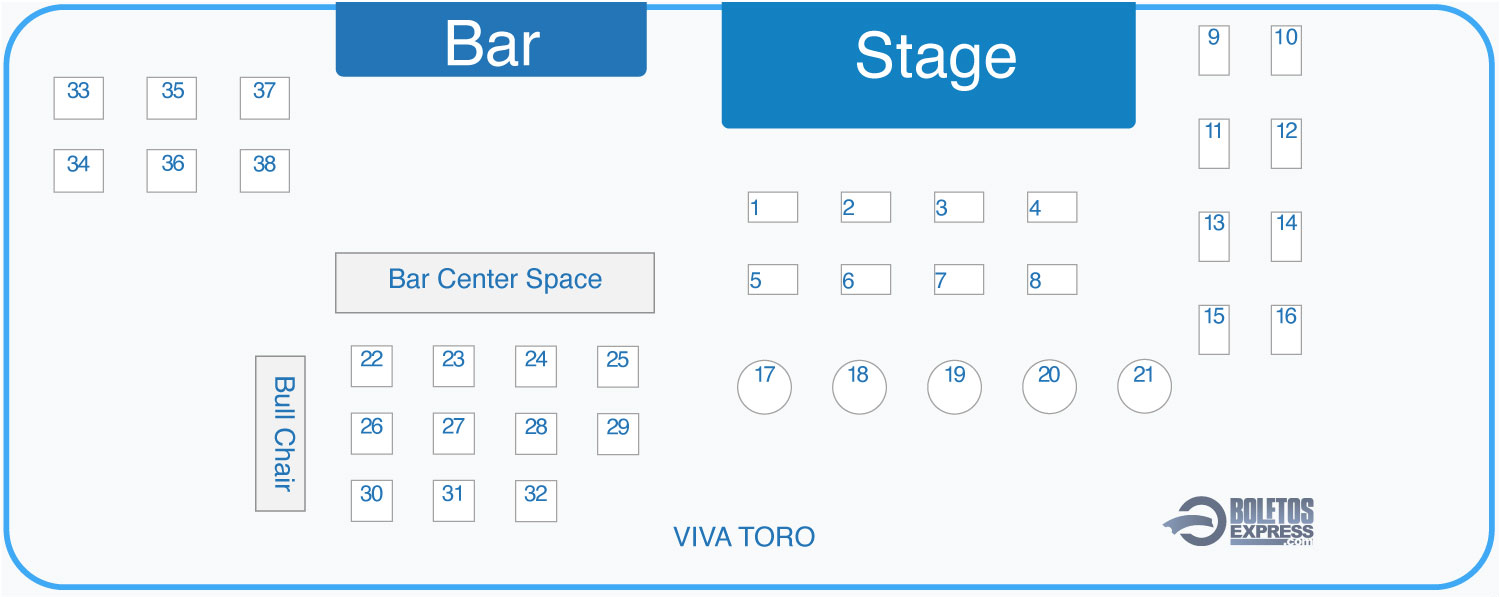Click the Bar block
This screenshot has width=1500, height=597.
click(x=491, y=39)
